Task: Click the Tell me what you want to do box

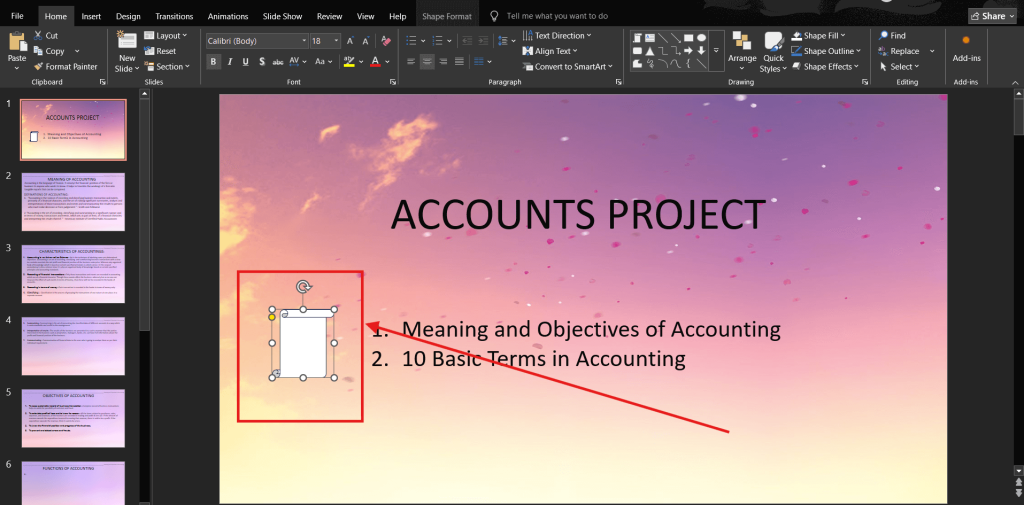Action: [557, 16]
